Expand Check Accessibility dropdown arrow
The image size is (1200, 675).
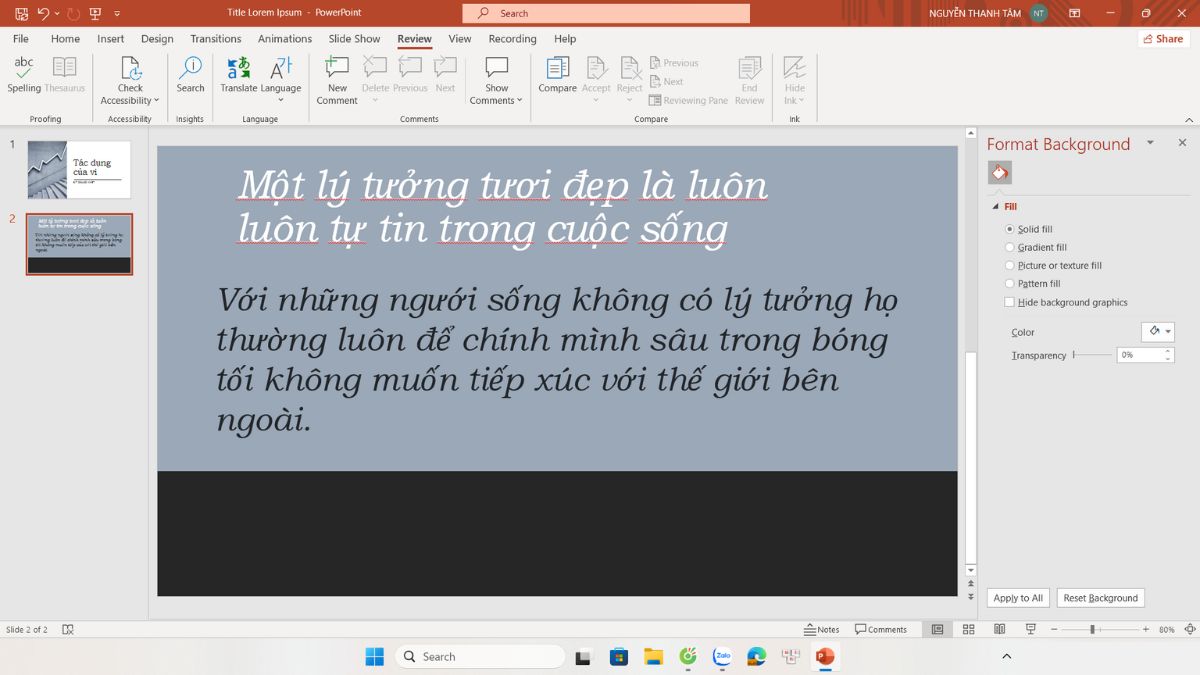pos(156,101)
